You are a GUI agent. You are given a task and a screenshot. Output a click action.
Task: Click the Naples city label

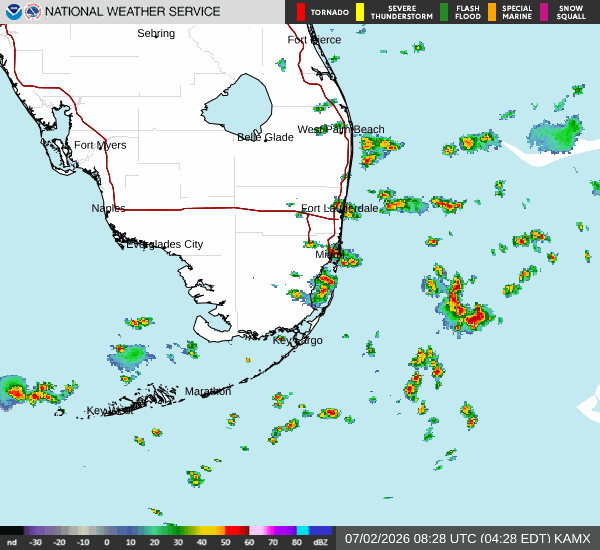[108, 208]
